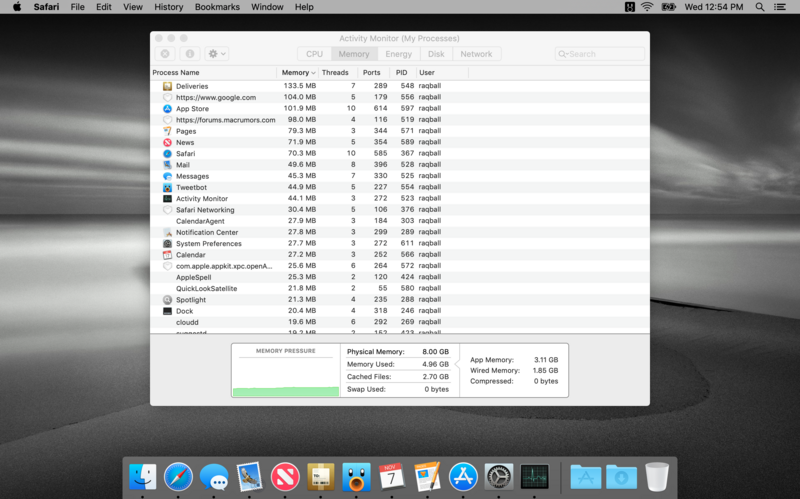Image resolution: width=800 pixels, height=499 pixels.
Task: Open the File menu
Action: (78, 7)
